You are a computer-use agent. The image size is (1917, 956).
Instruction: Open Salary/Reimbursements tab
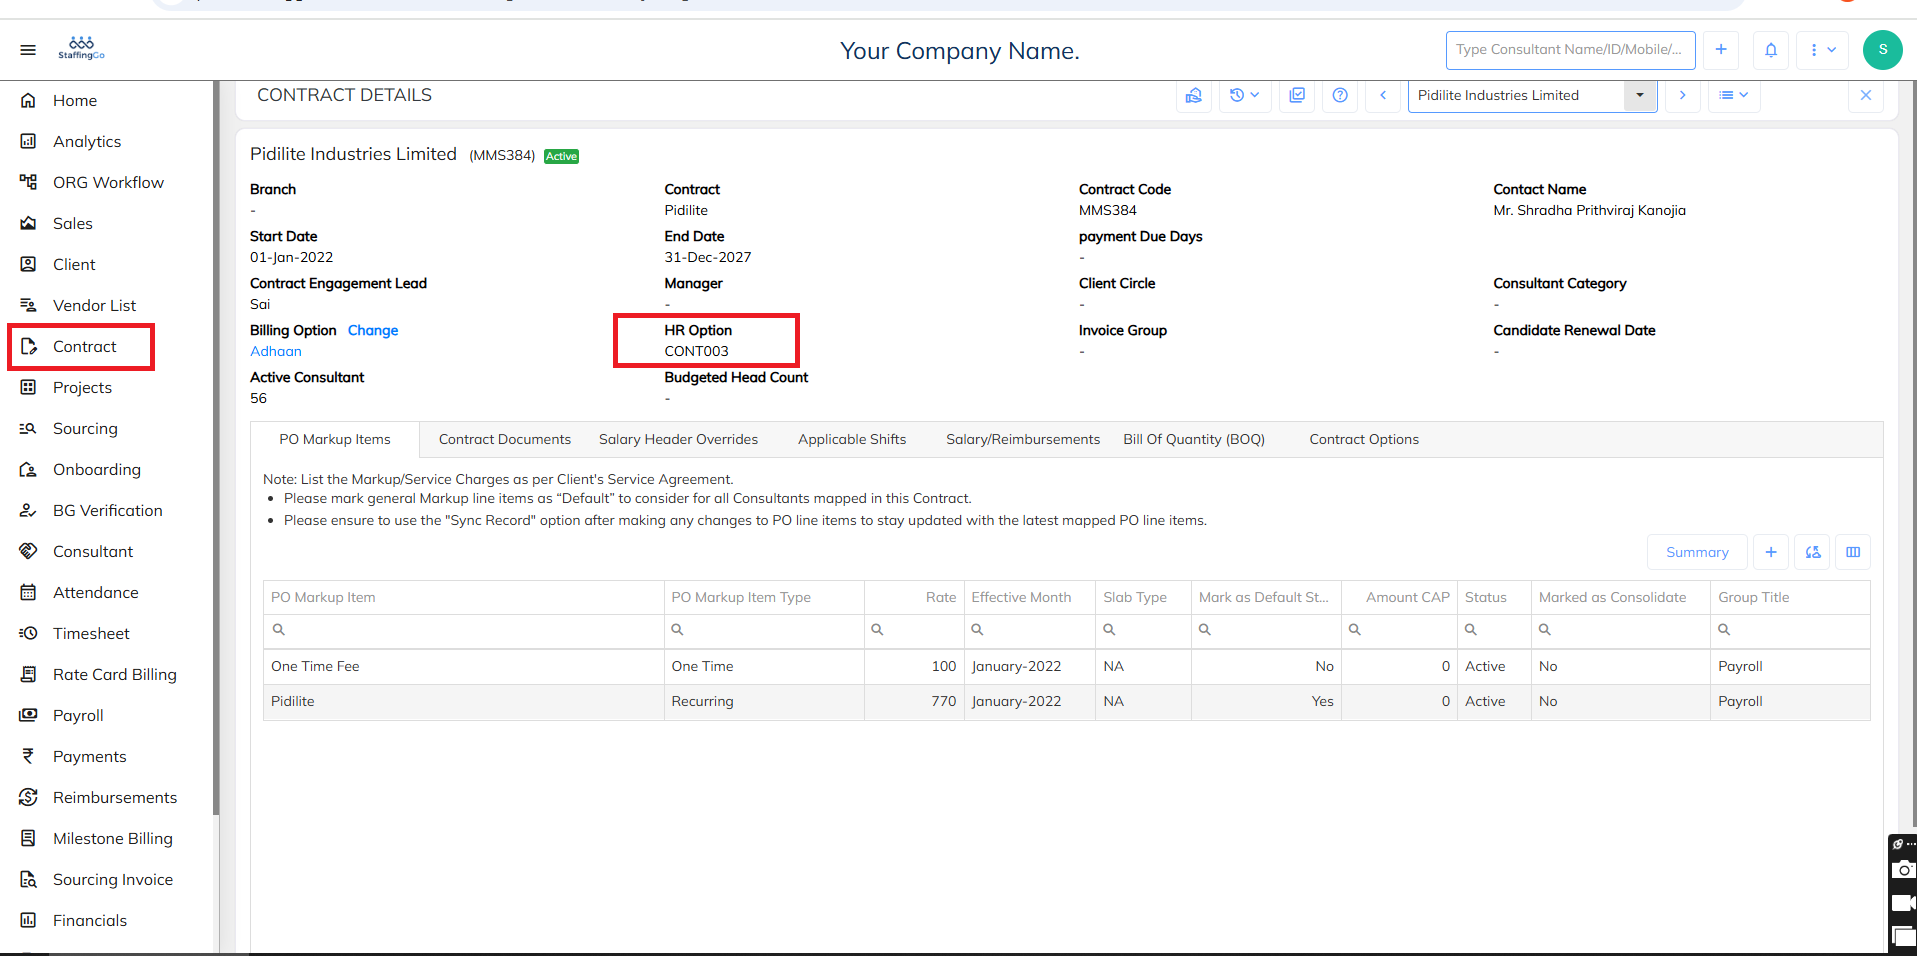(x=1023, y=439)
